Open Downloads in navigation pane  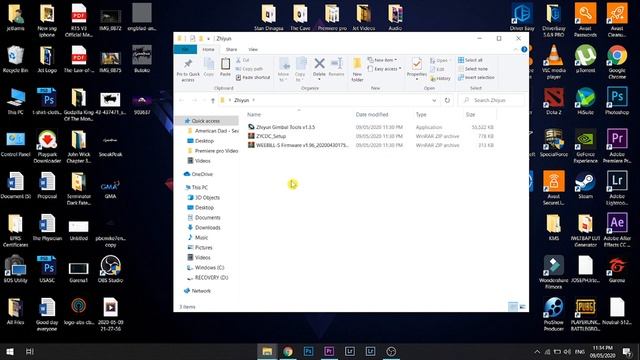[x=207, y=228]
